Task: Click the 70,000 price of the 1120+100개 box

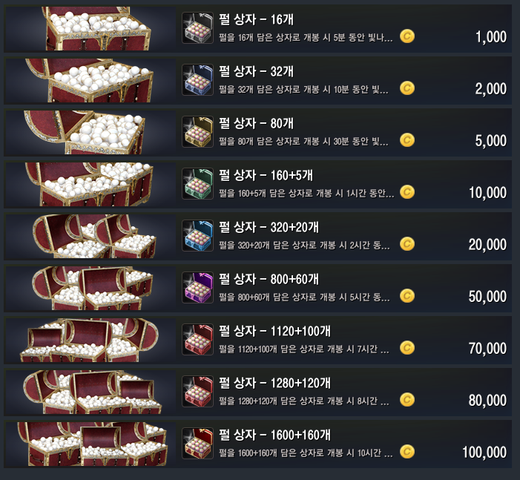Action: [x=488, y=349]
